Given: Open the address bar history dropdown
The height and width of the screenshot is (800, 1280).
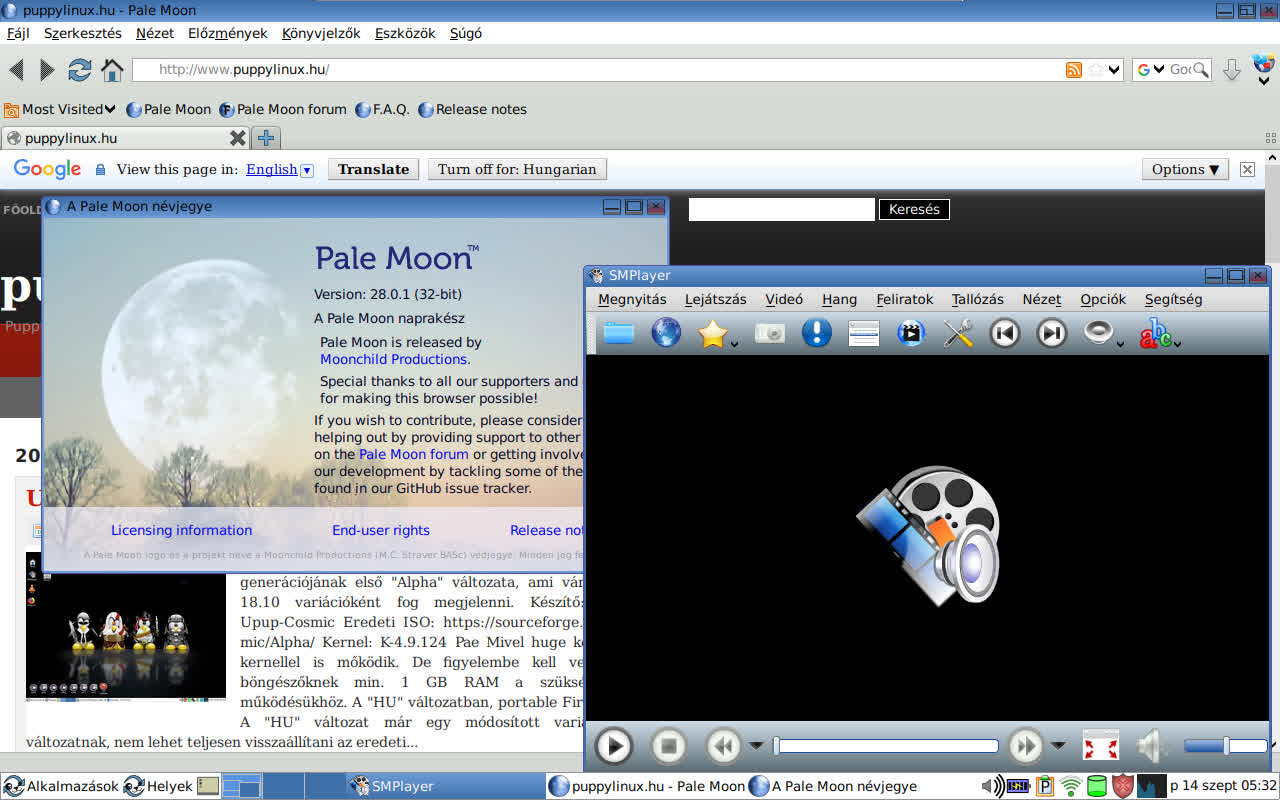Looking at the screenshot, I should pos(1113,70).
